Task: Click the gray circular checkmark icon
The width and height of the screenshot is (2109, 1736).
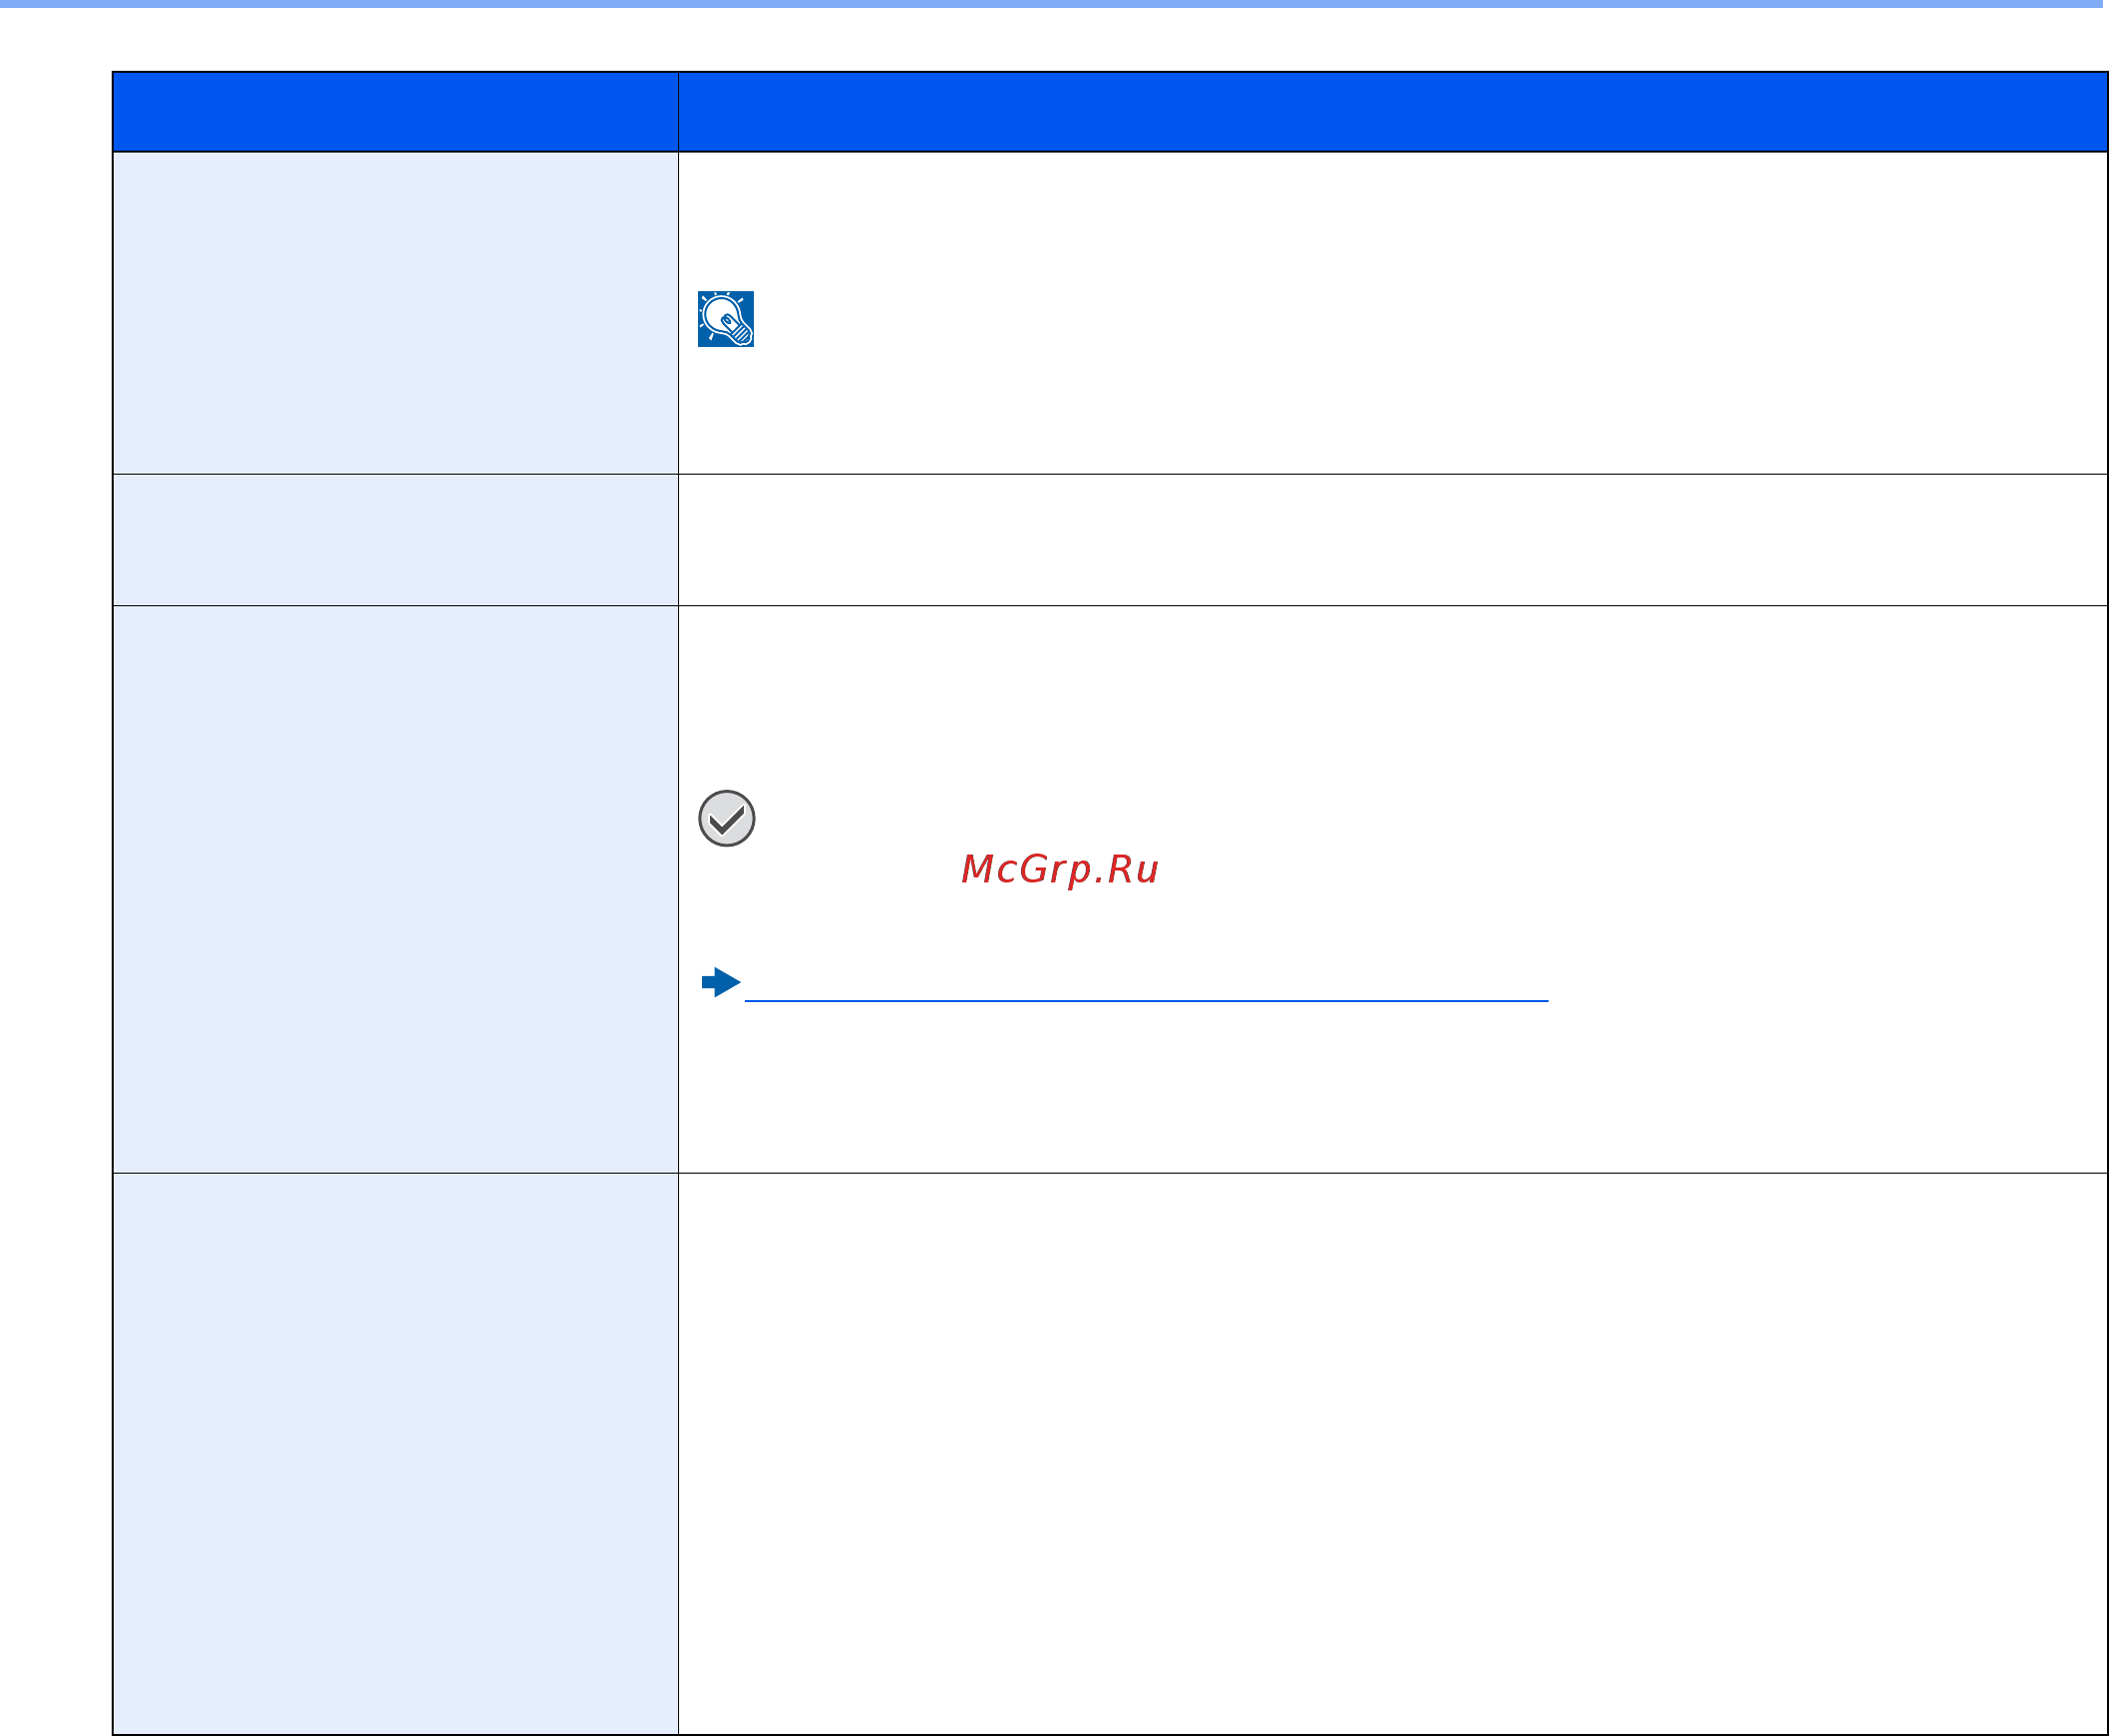Action: 726,818
